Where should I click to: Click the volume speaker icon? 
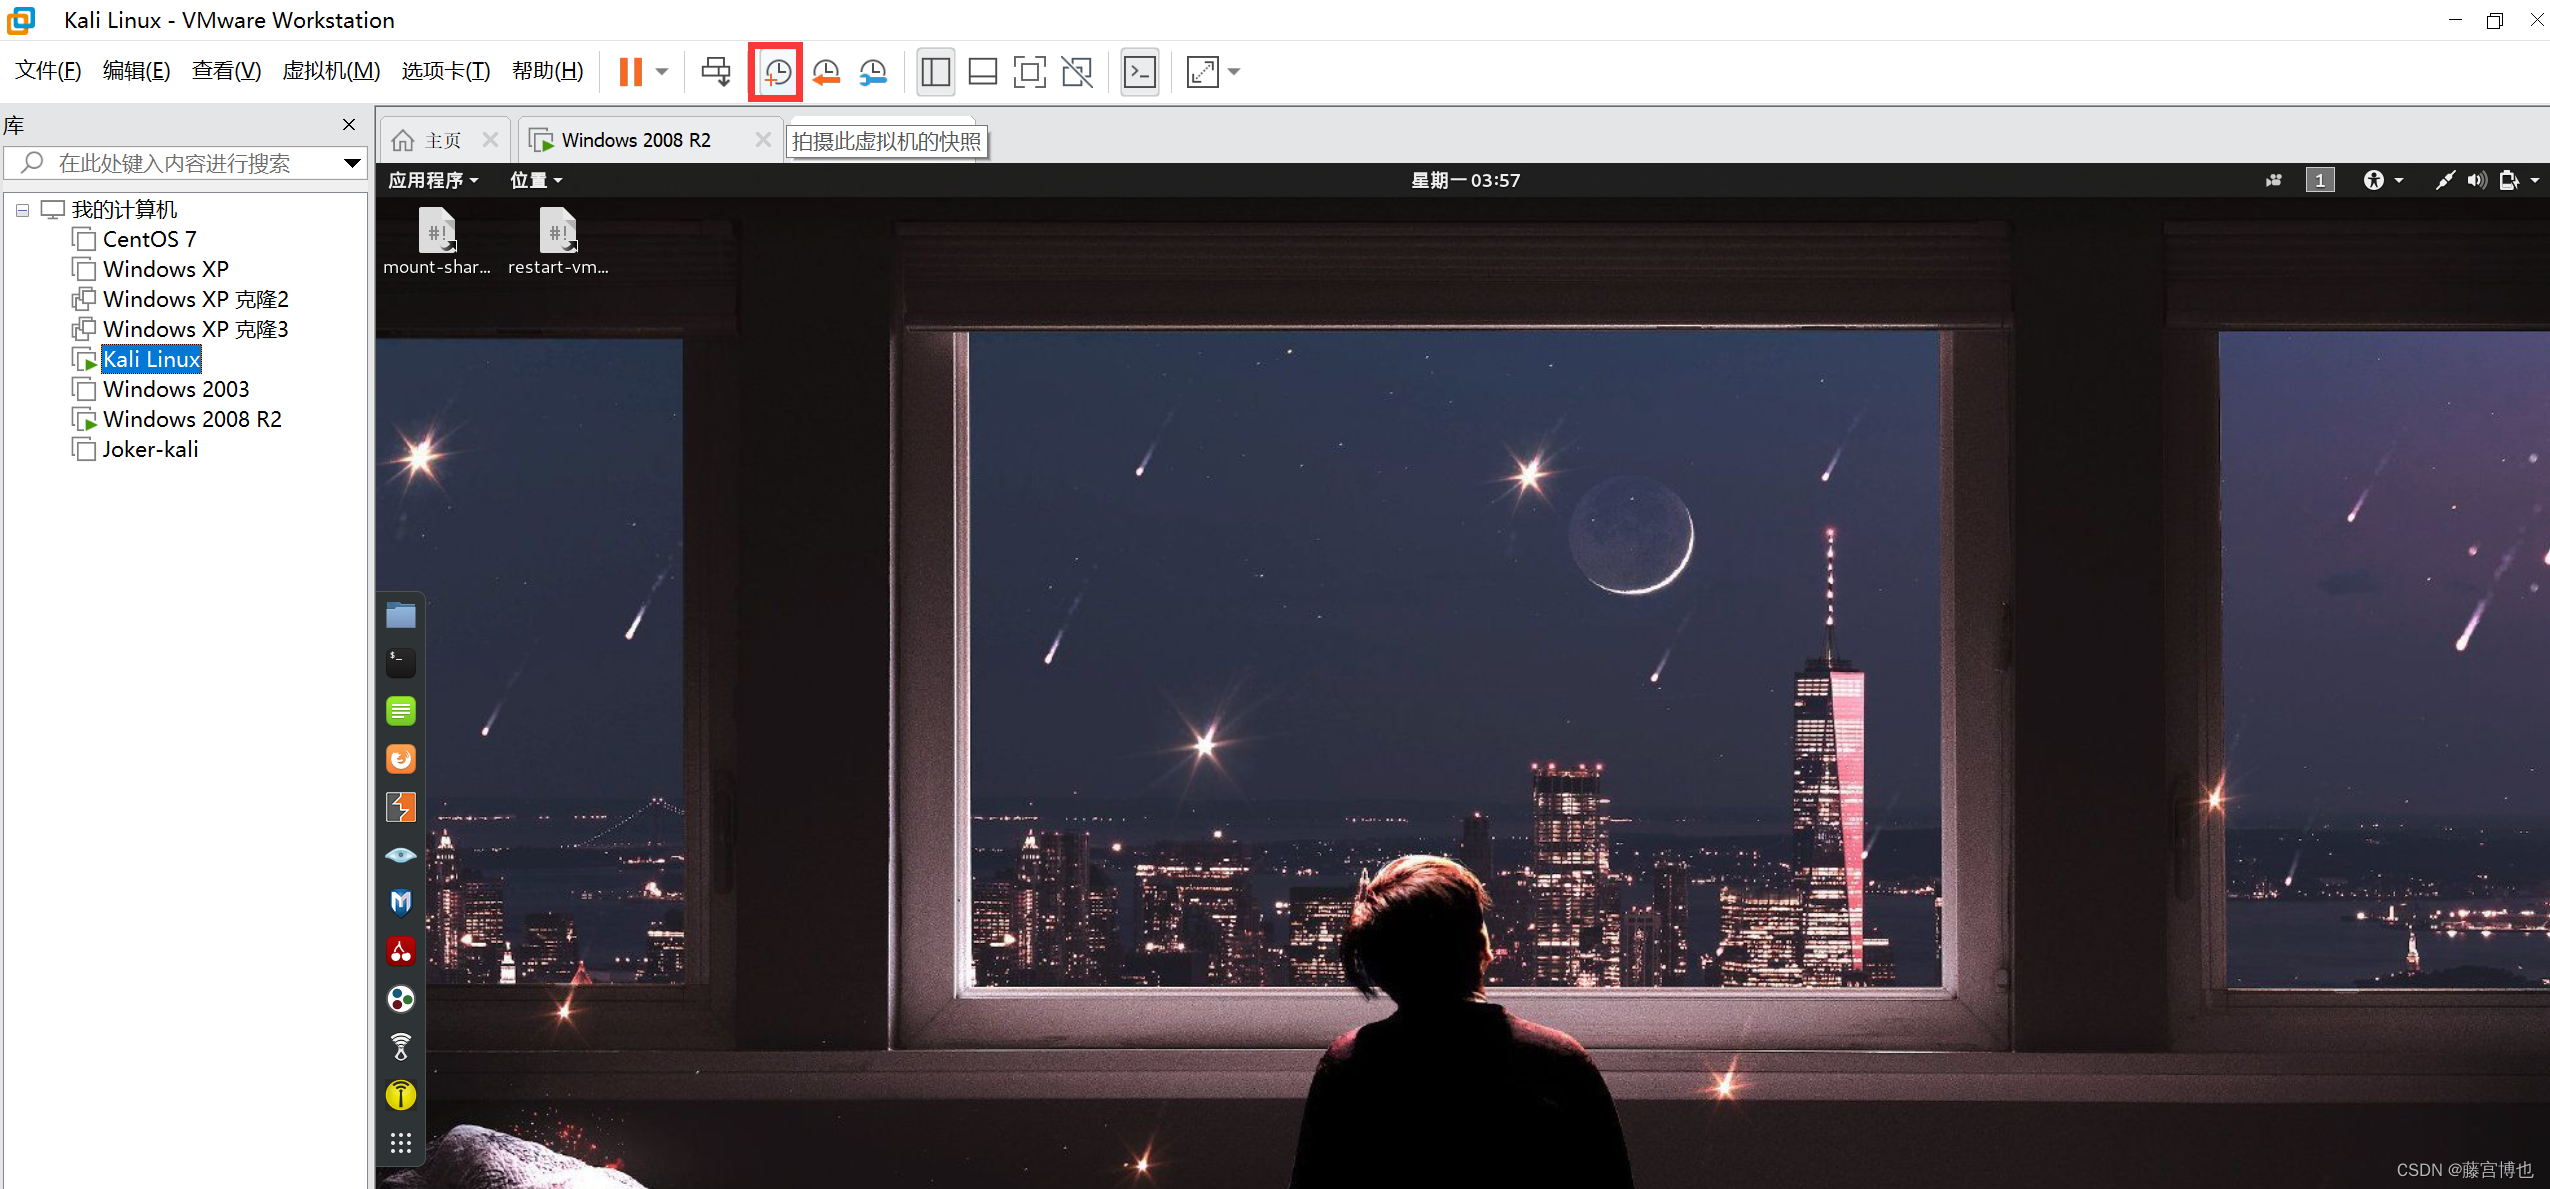2476,180
